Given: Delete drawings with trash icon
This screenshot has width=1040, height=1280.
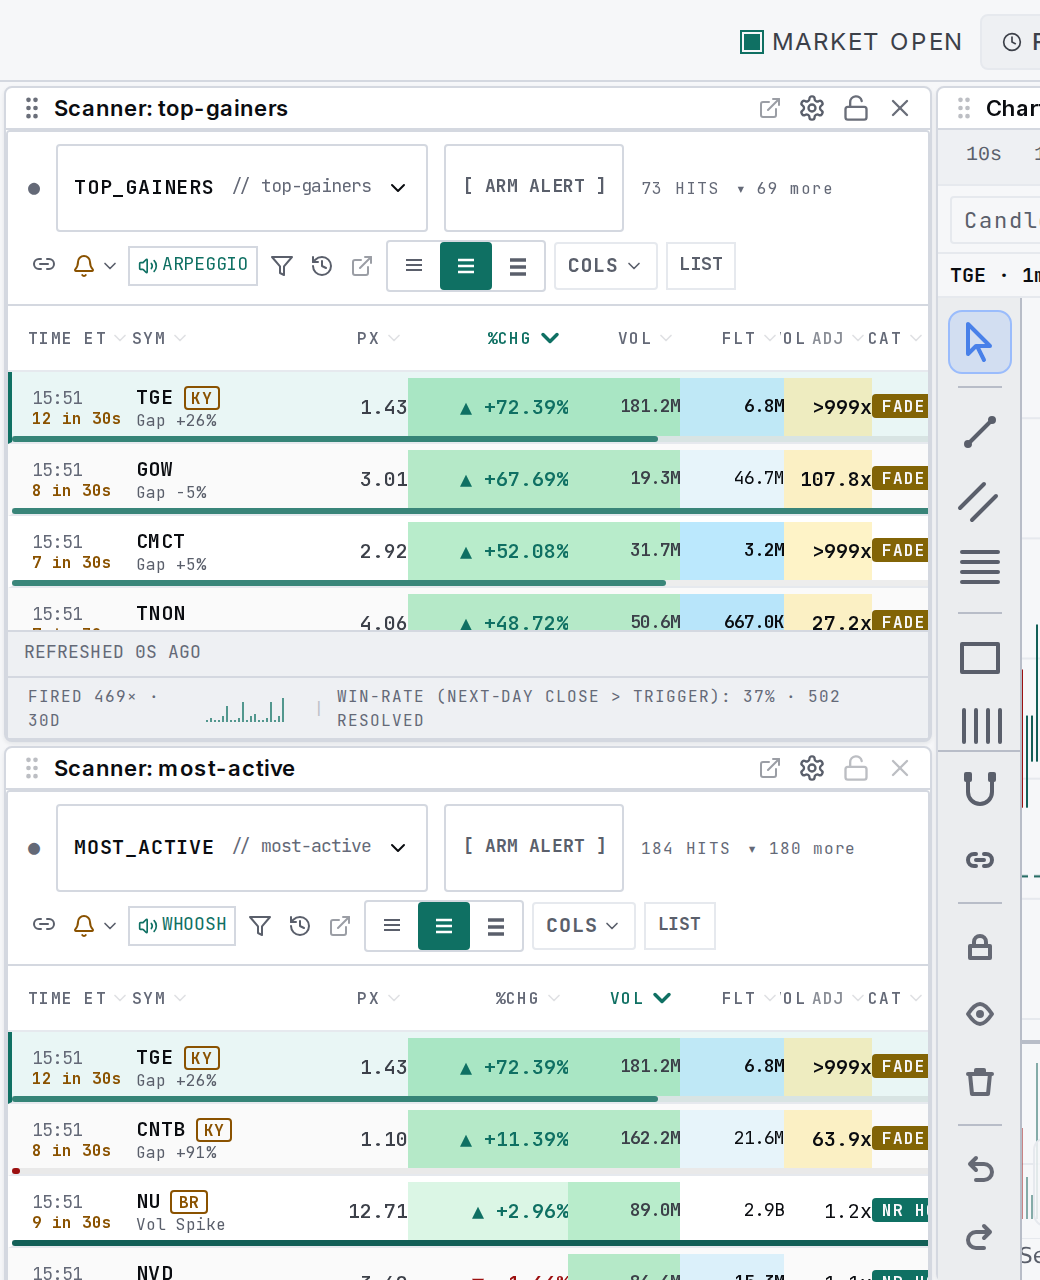Looking at the screenshot, I should [x=980, y=1081].
